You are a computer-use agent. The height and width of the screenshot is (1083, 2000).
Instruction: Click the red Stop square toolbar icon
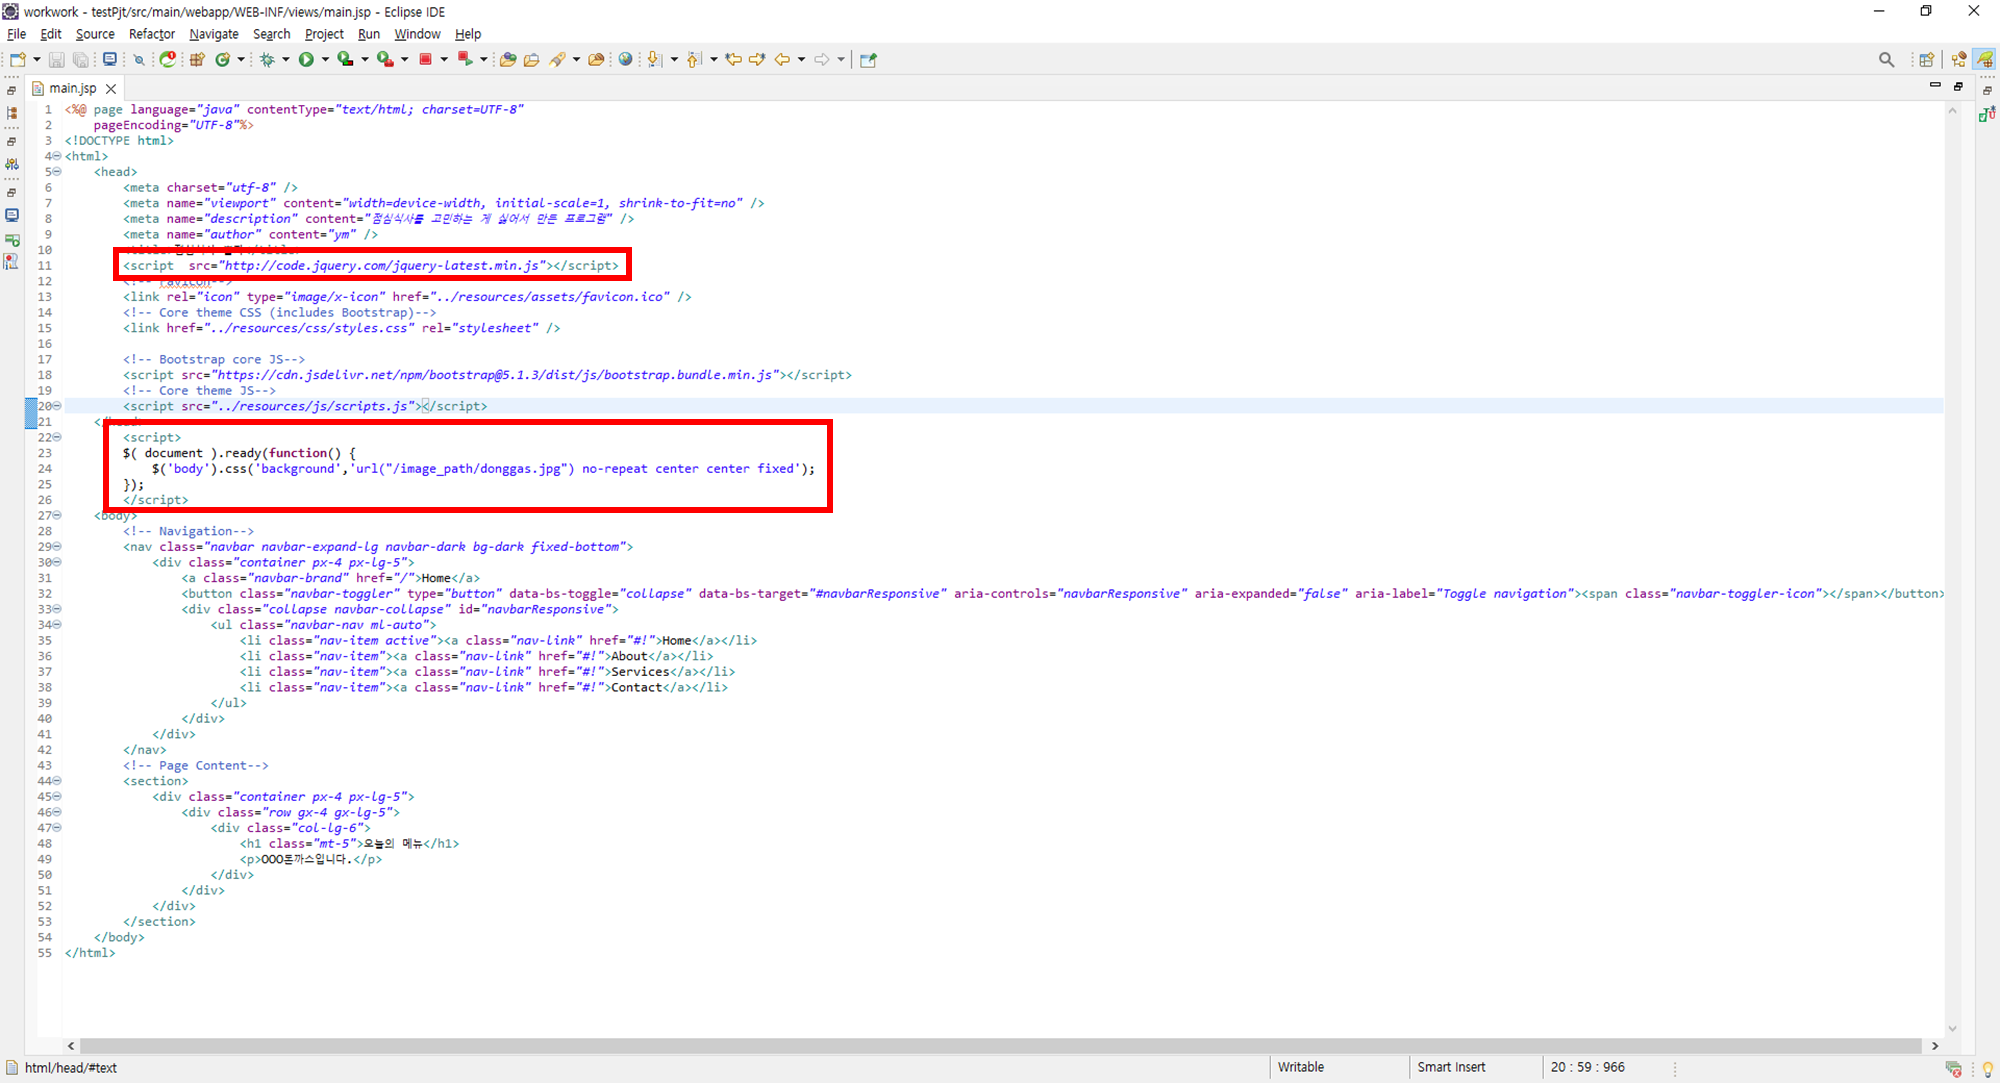[425, 60]
